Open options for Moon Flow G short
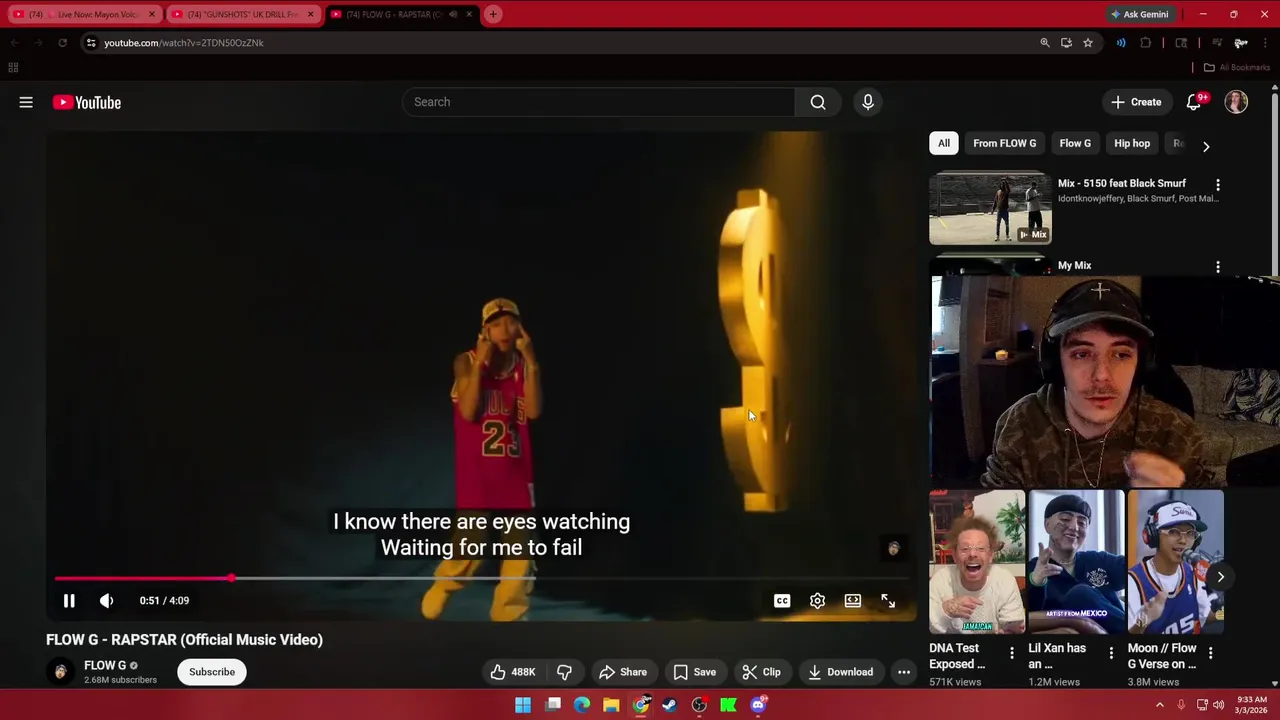Image resolution: width=1280 pixels, height=720 pixels. click(x=1210, y=653)
